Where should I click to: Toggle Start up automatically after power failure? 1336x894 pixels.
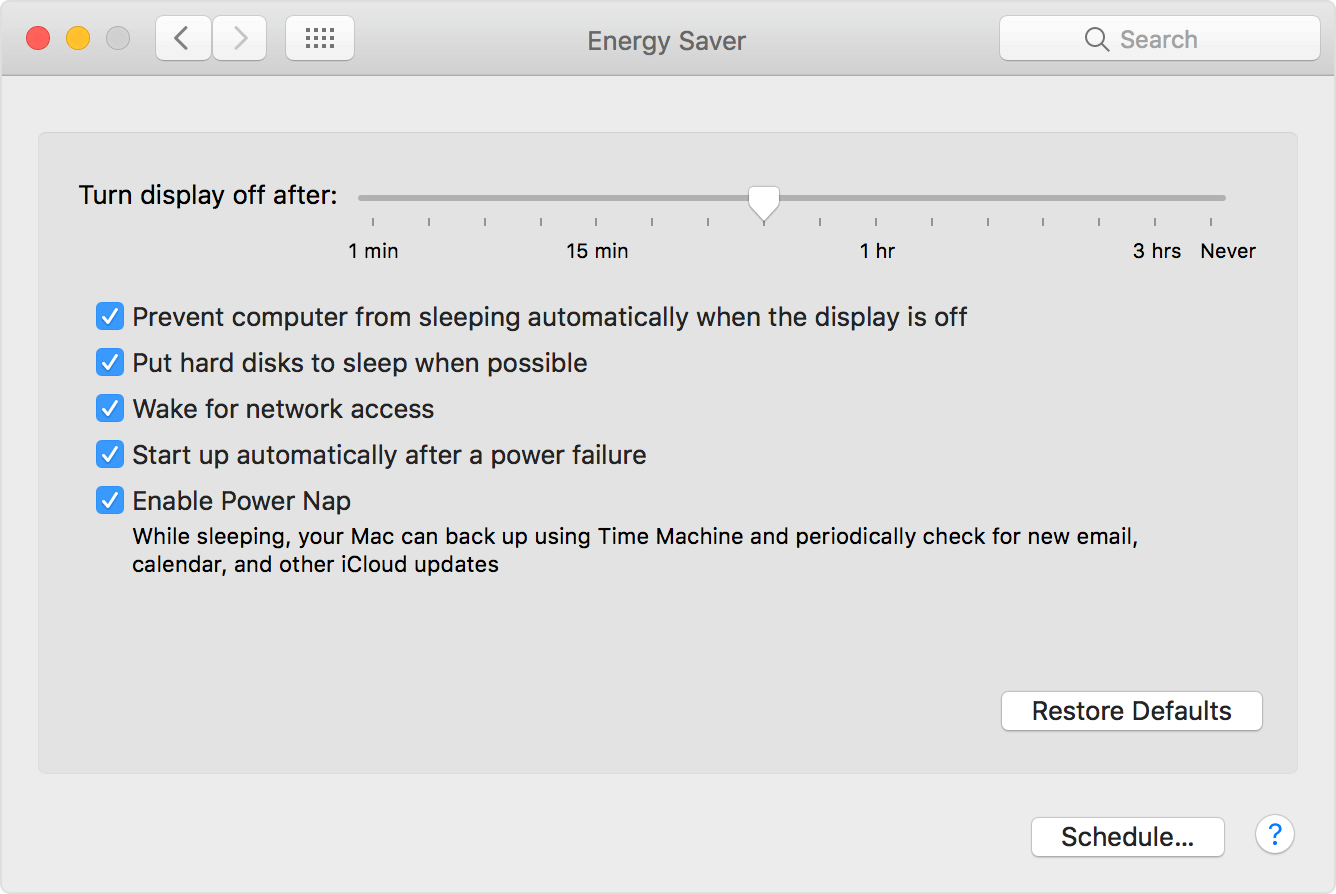coord(109,454)
